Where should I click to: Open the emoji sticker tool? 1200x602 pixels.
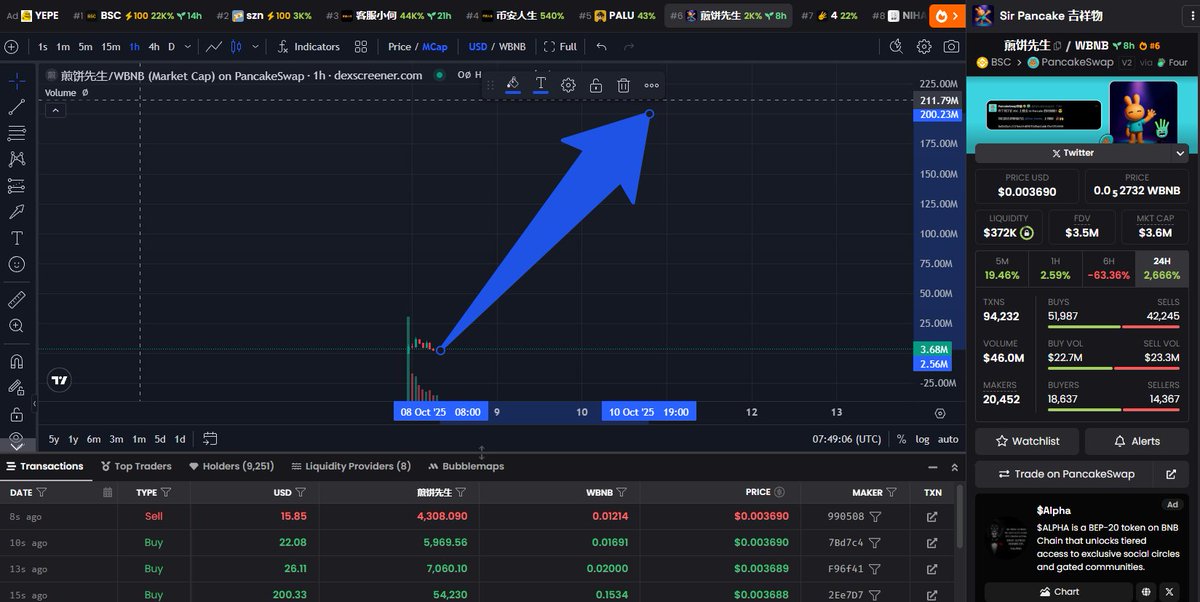(17, 264)
